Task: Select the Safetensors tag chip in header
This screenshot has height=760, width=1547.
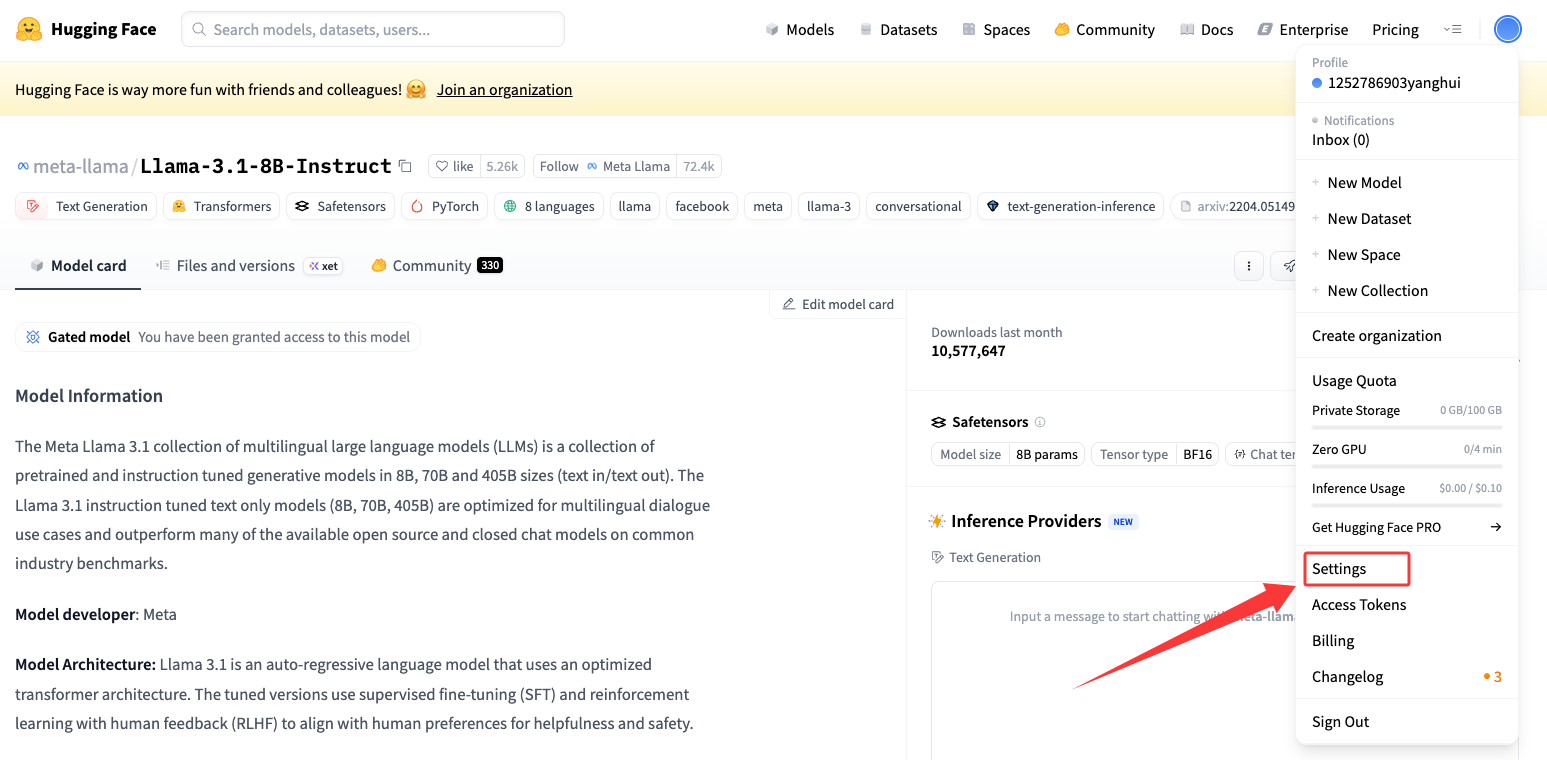Action: [340, 206]
